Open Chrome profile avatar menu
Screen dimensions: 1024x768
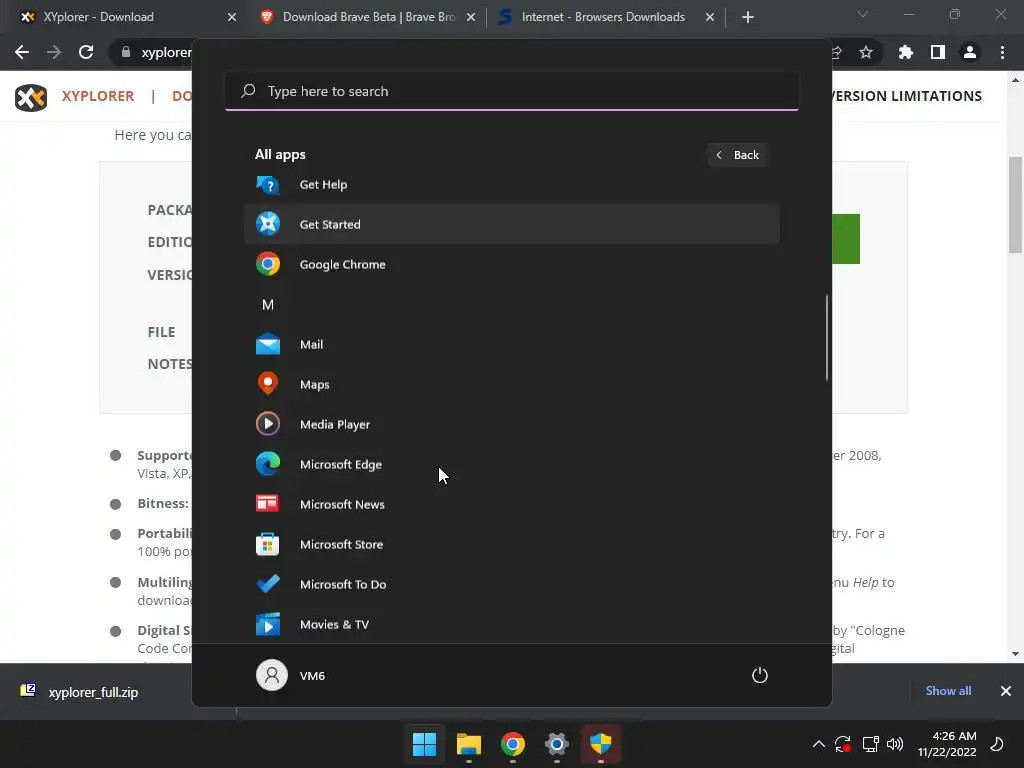970,52
